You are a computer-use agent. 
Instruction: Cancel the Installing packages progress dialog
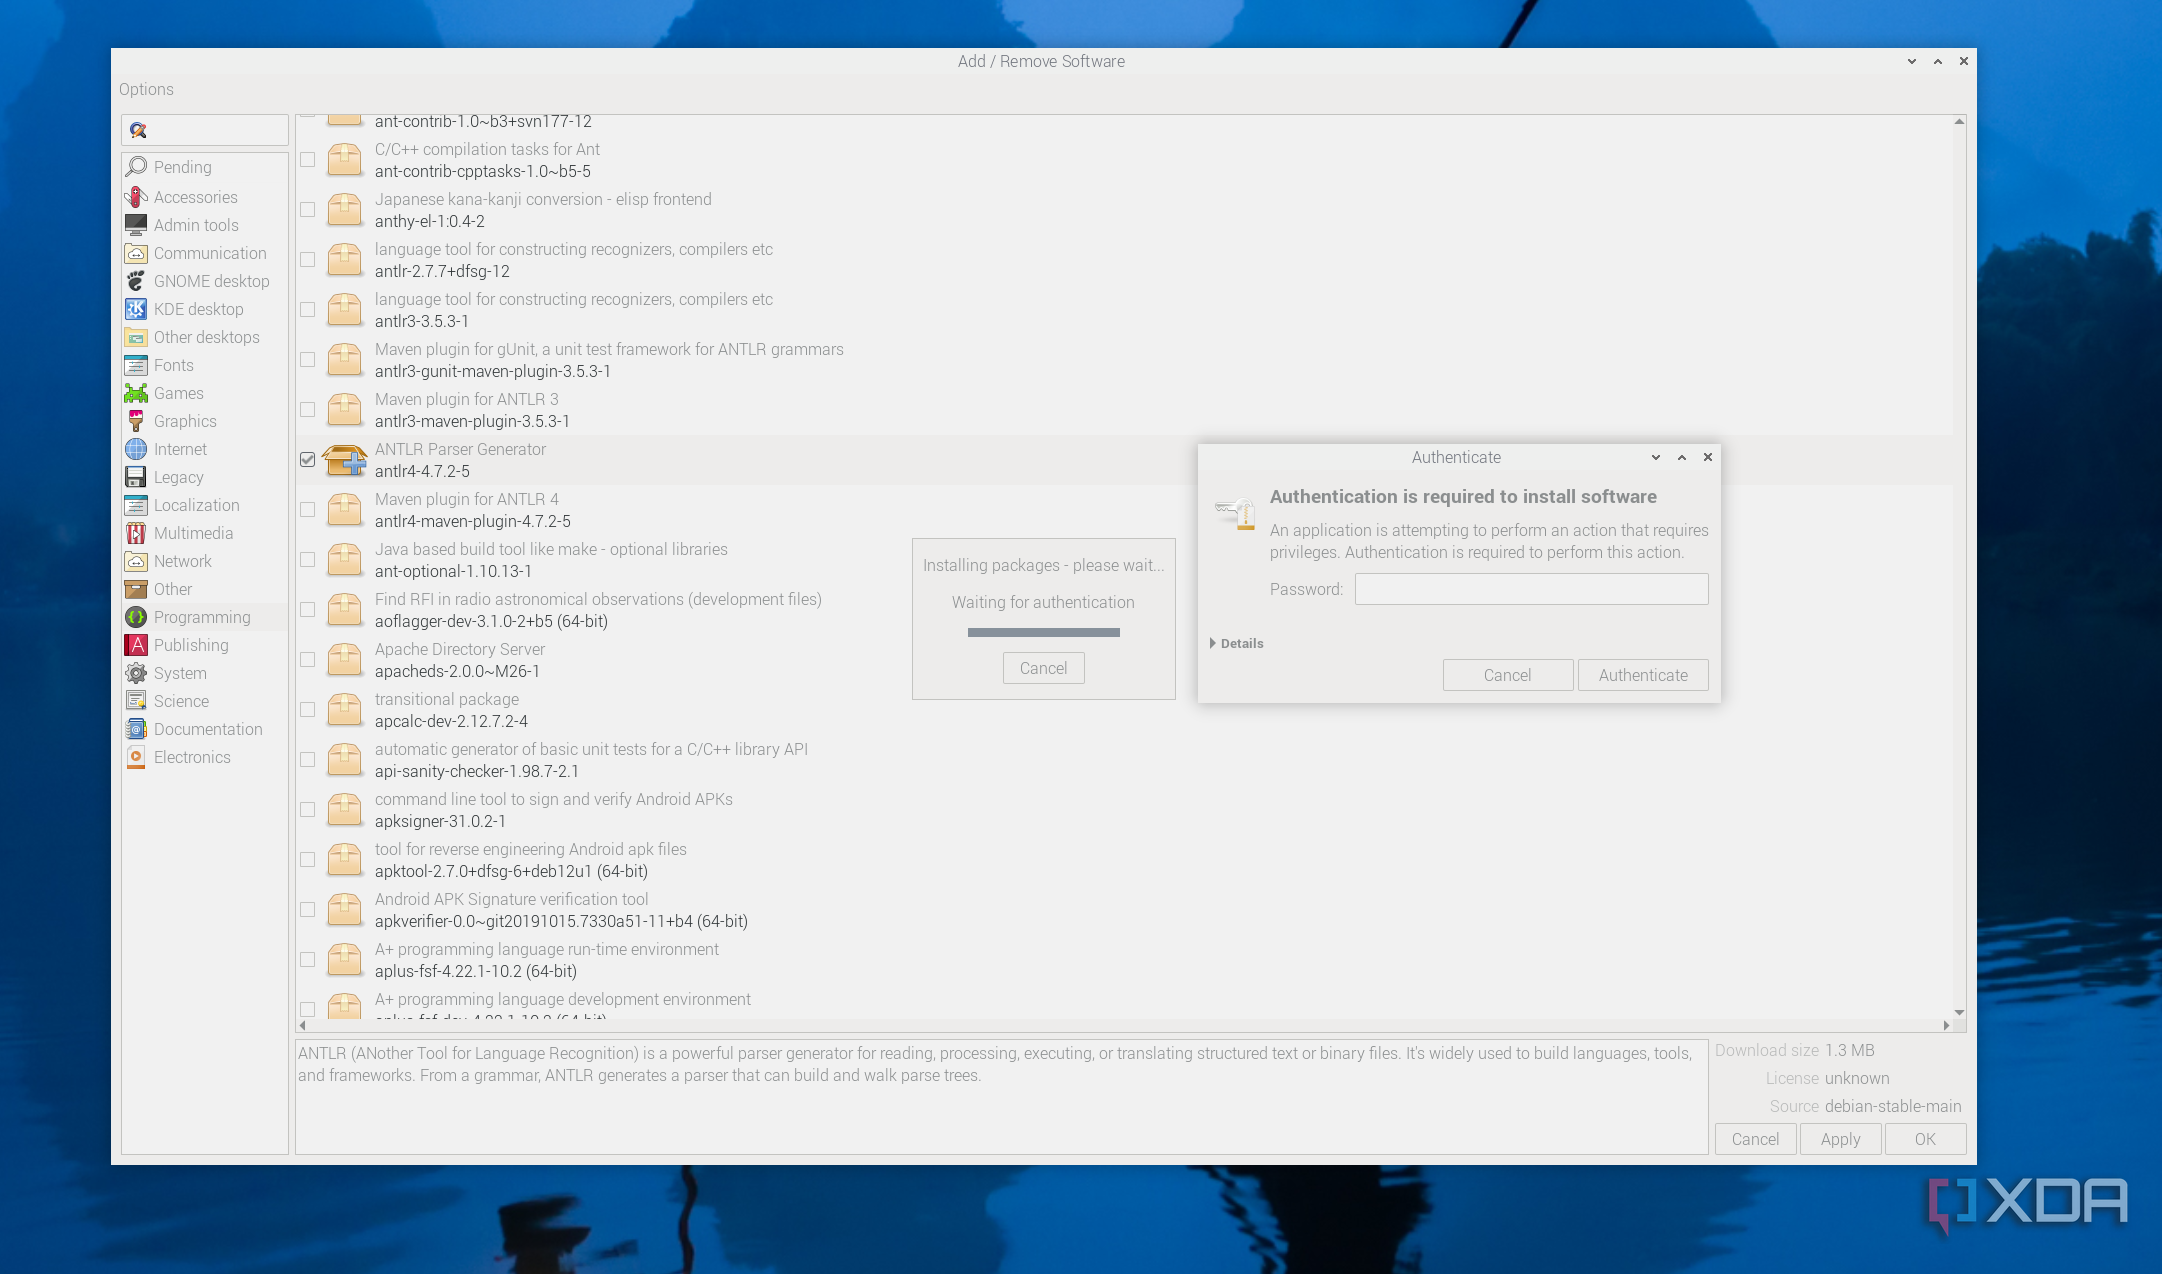point(1043,668)
